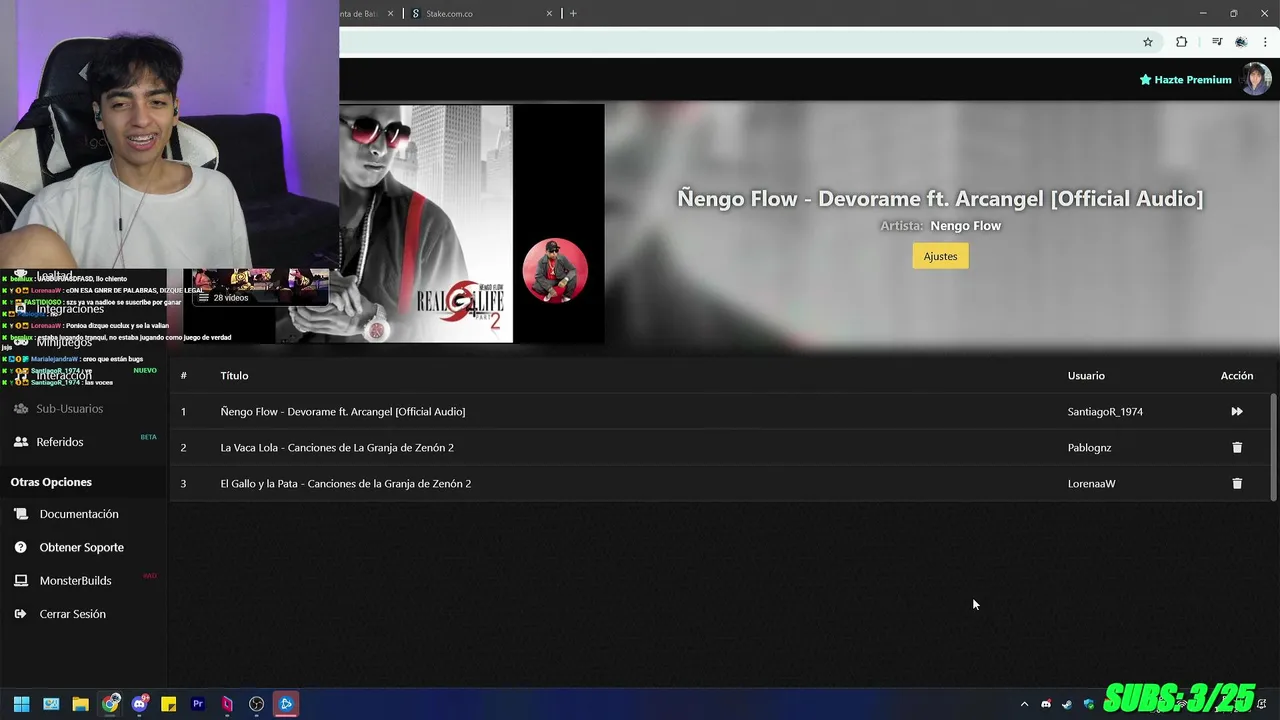This screenshot has width=1280, height=720.
Task: Bookmark this page with the star icon
Action: click(x=1148, y=42)
